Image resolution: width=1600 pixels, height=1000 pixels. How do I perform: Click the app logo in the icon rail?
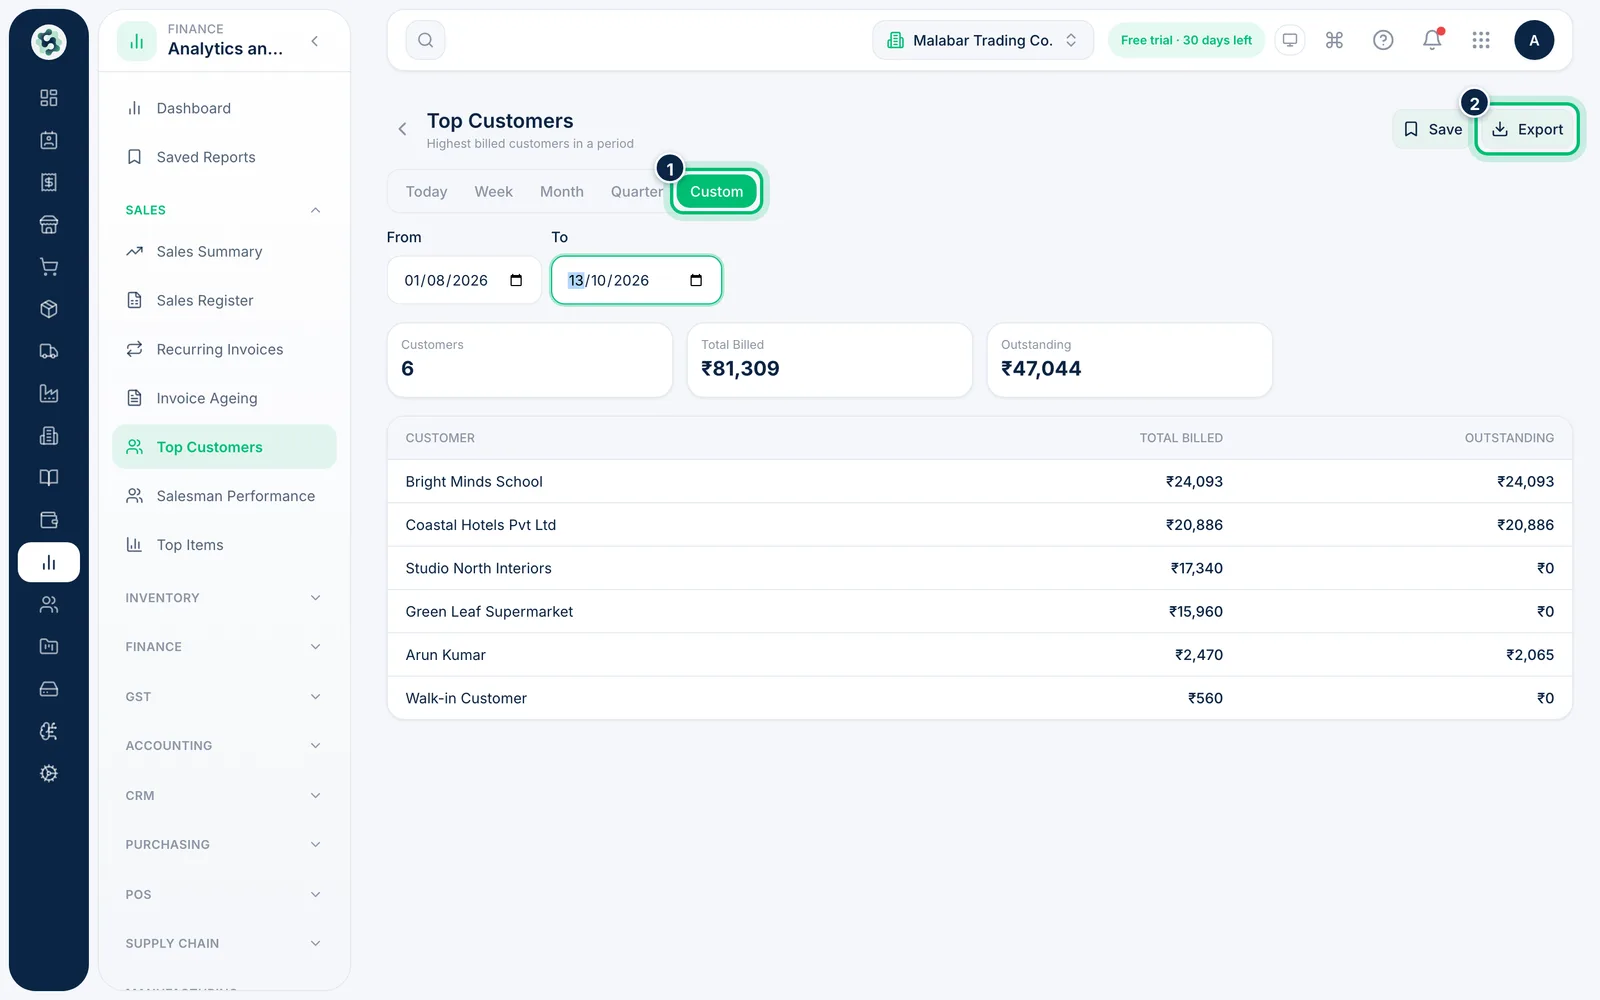(x=48, y=42)
